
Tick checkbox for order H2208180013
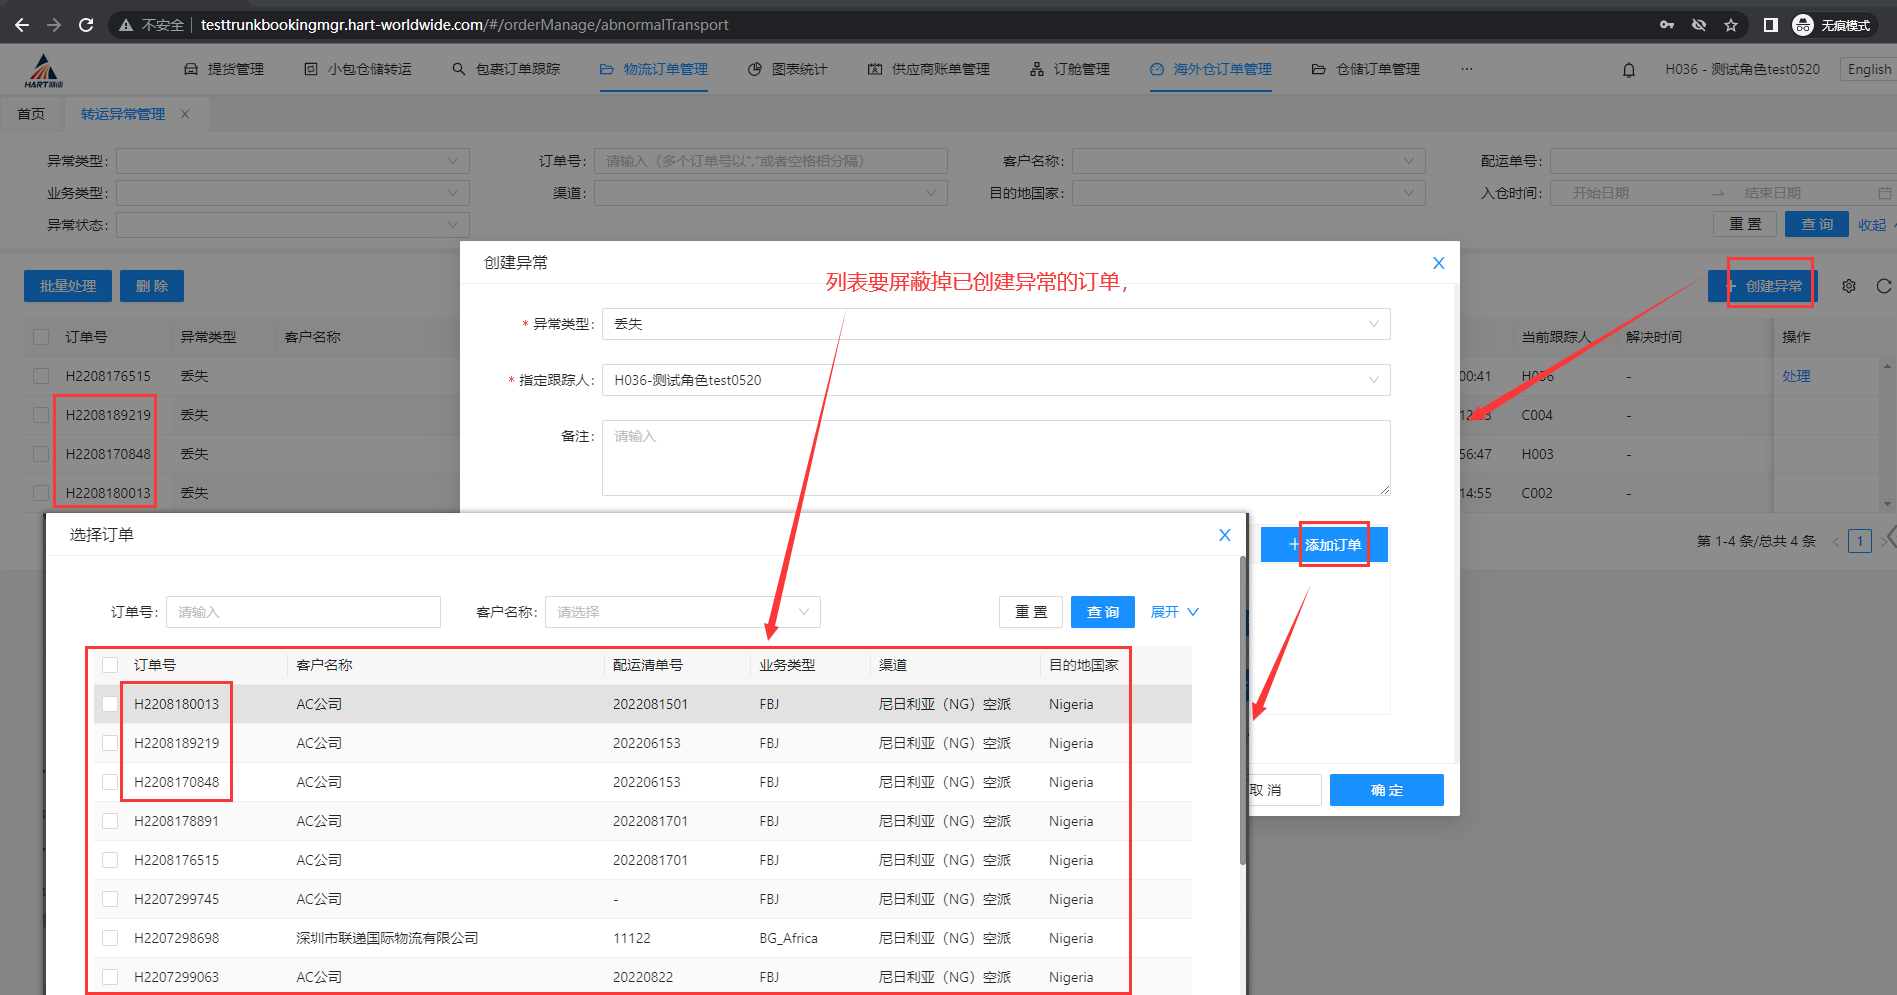[x=110, y=704]
